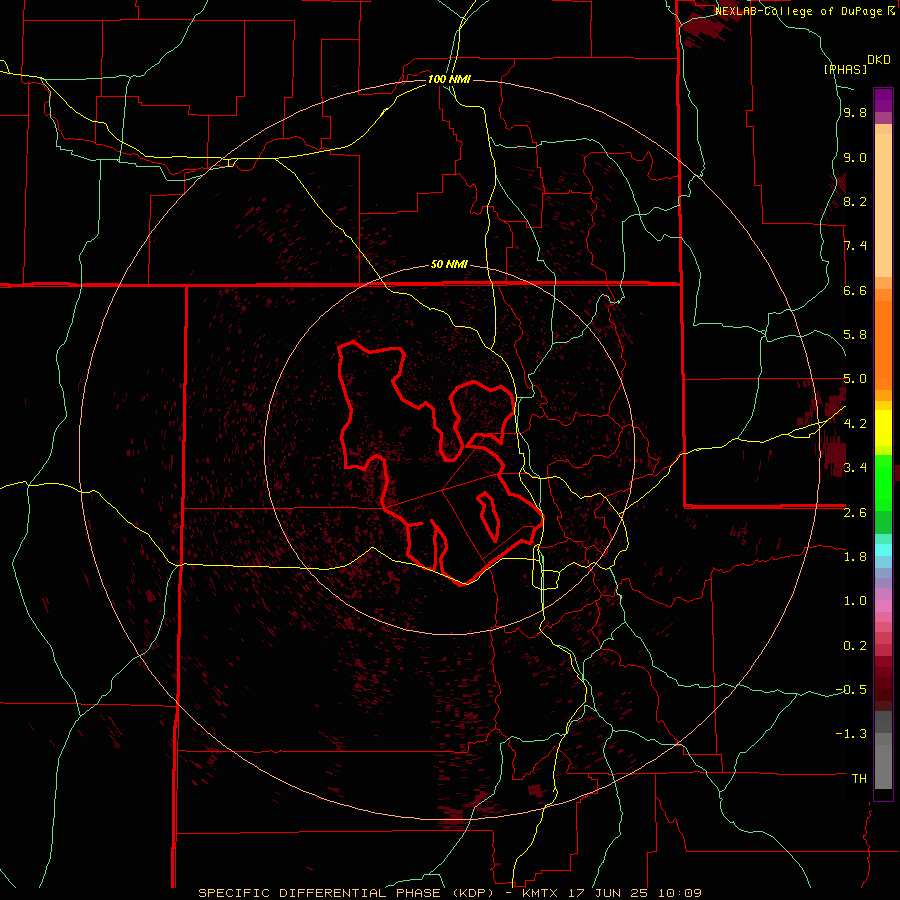
Task: Pick the cyan segment near 1.8
Action: [x=883, y=550]
